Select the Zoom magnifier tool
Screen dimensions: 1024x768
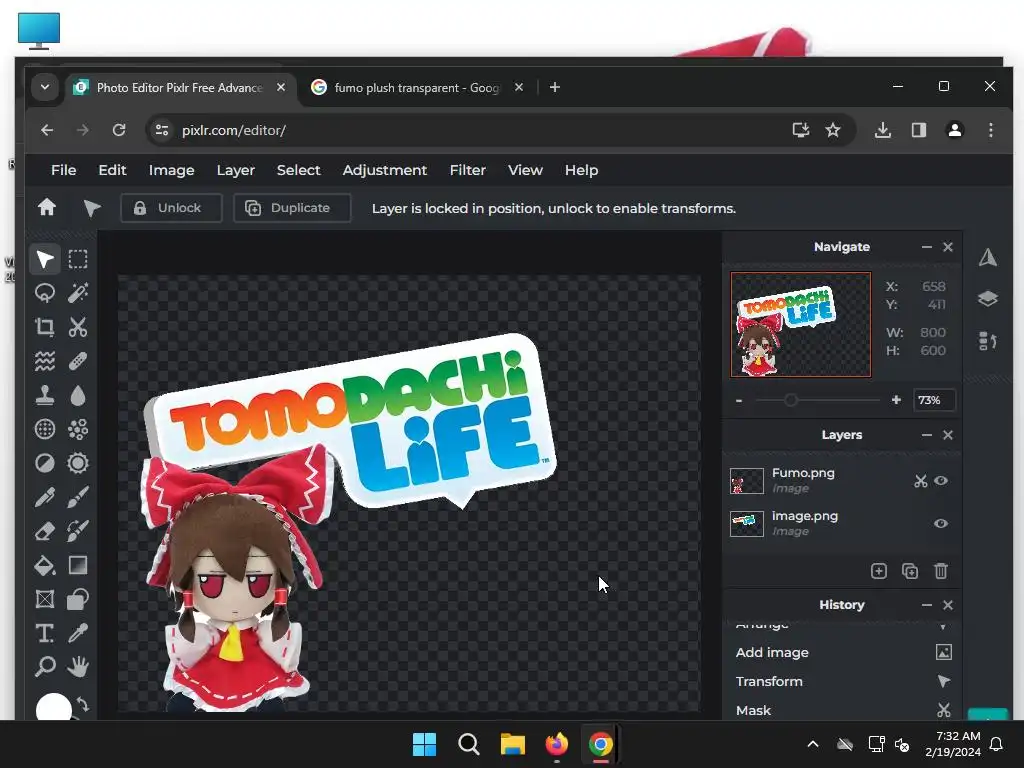coord(44,667)
